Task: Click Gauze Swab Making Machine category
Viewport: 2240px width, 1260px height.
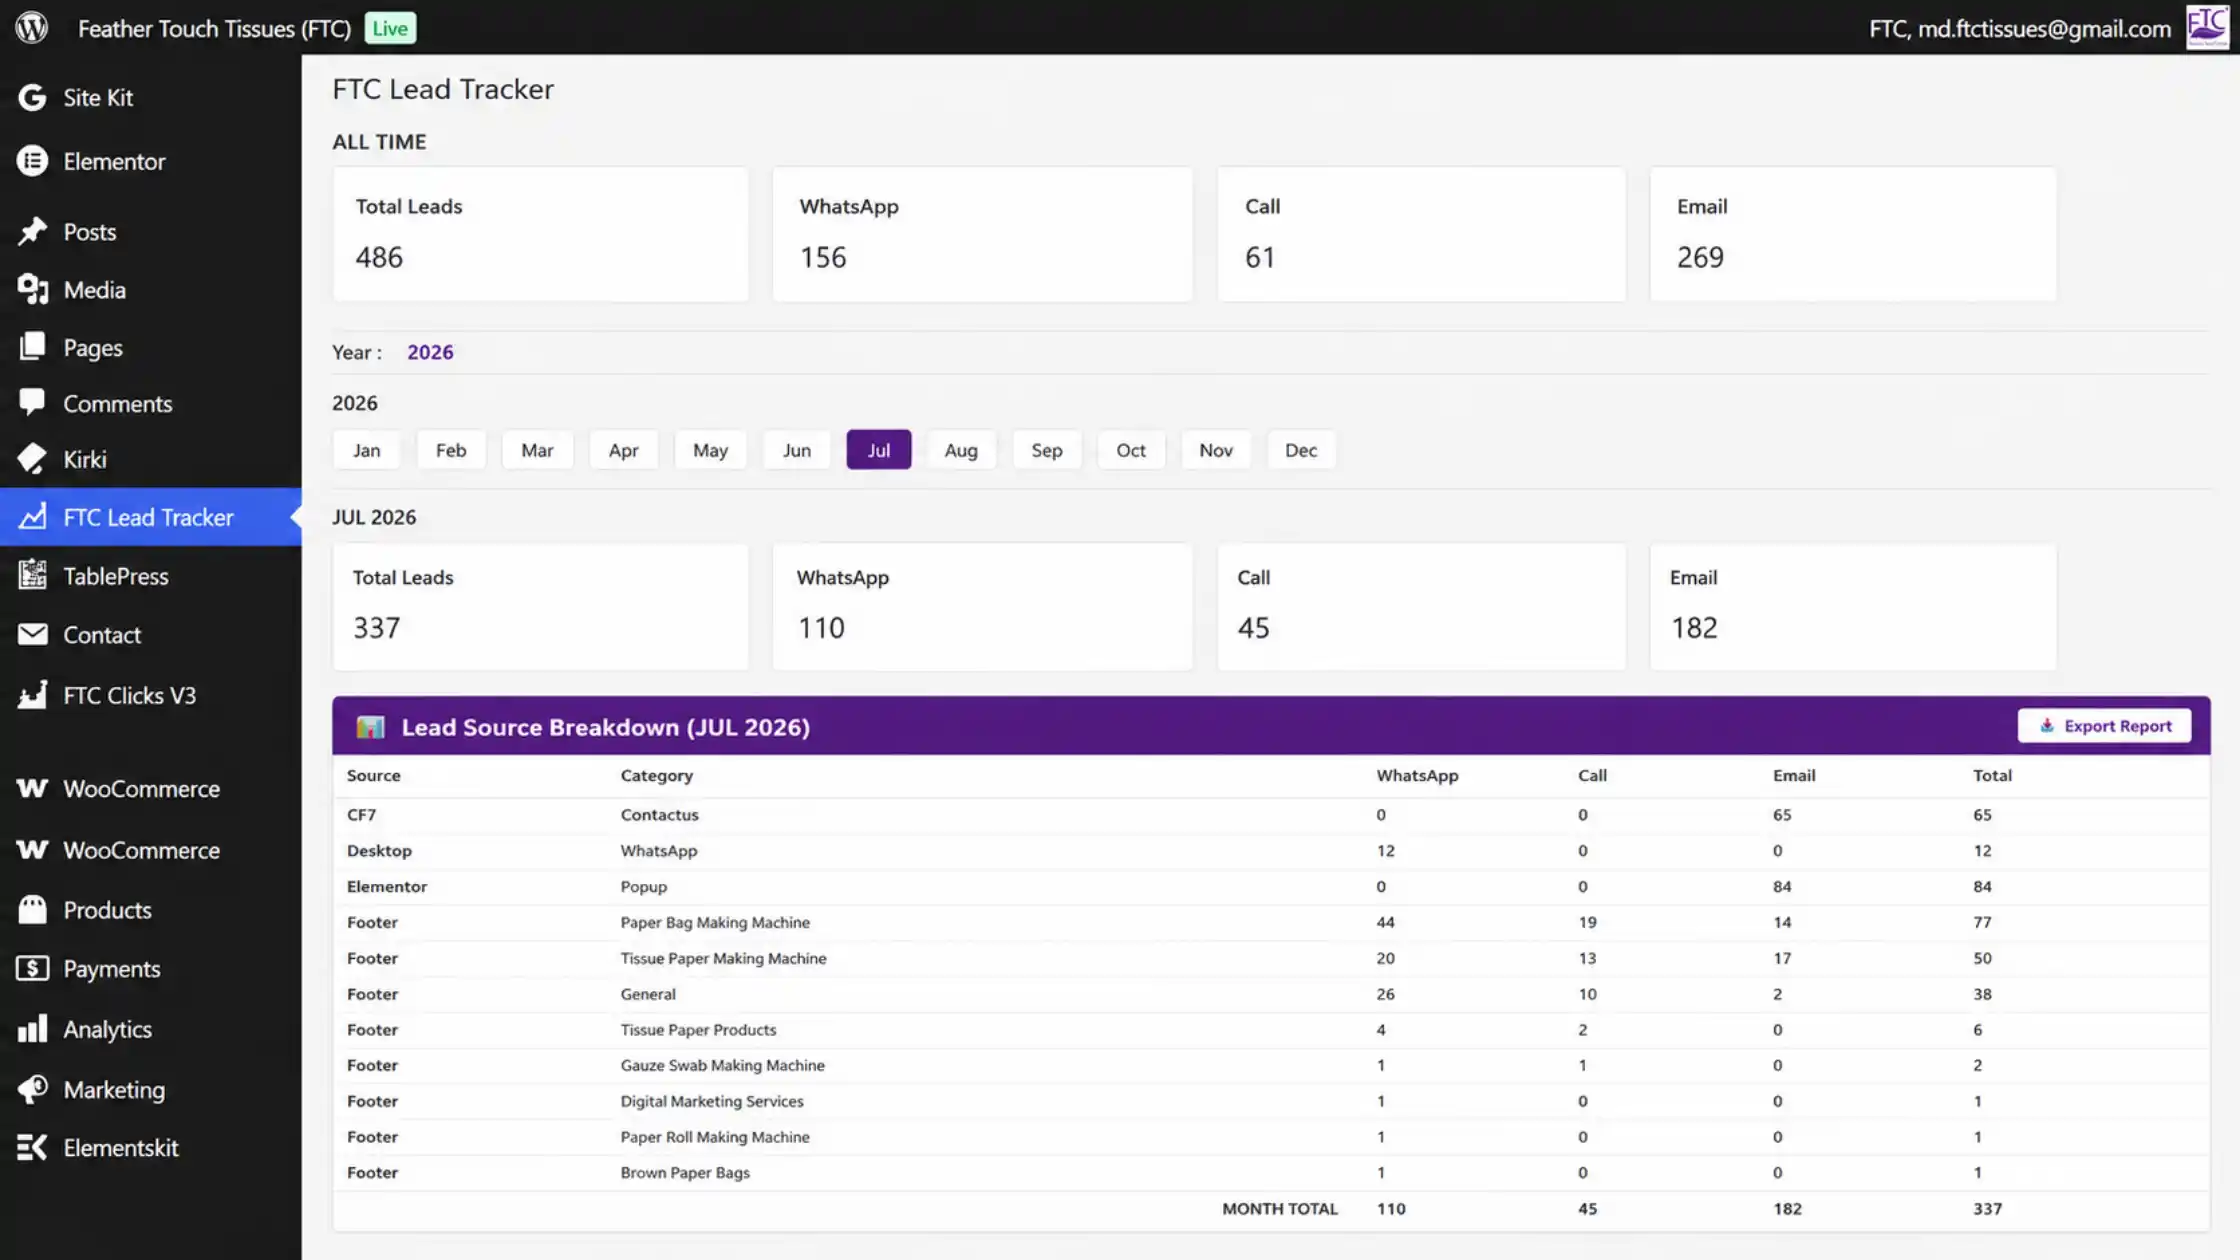Action: [722, 1065]
